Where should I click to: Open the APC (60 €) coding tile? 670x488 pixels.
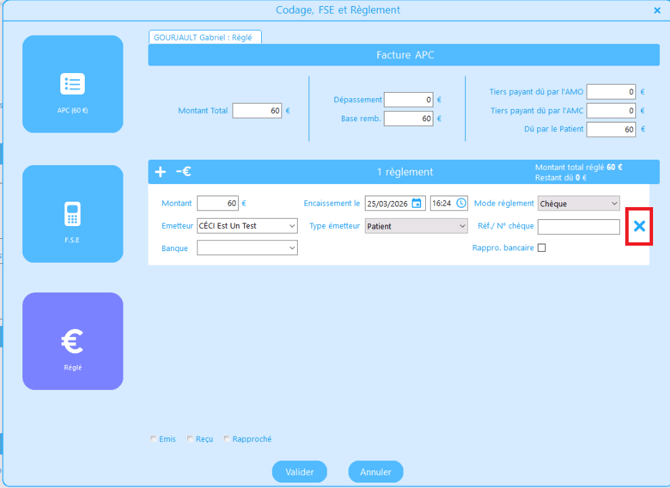(x=73, y=85)
